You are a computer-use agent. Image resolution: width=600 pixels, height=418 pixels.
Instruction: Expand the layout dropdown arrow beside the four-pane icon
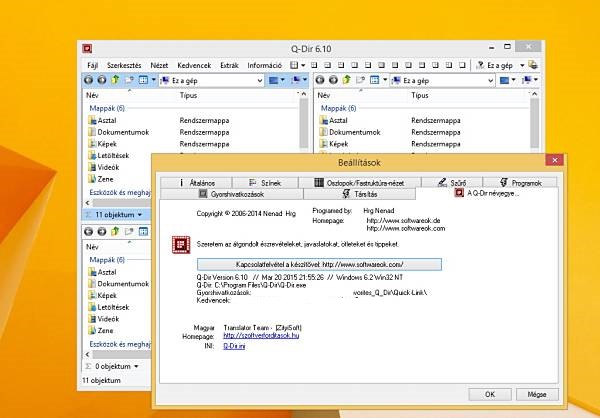(303, 65)
